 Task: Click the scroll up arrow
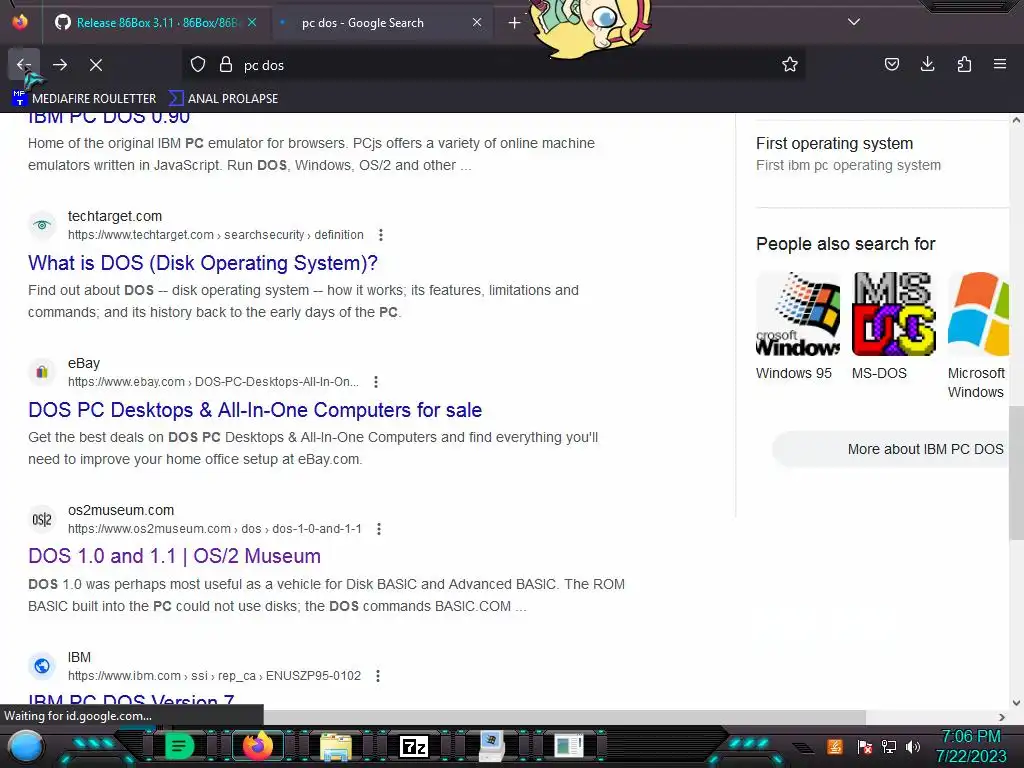pyautogui.click(x=1016, y=120)
